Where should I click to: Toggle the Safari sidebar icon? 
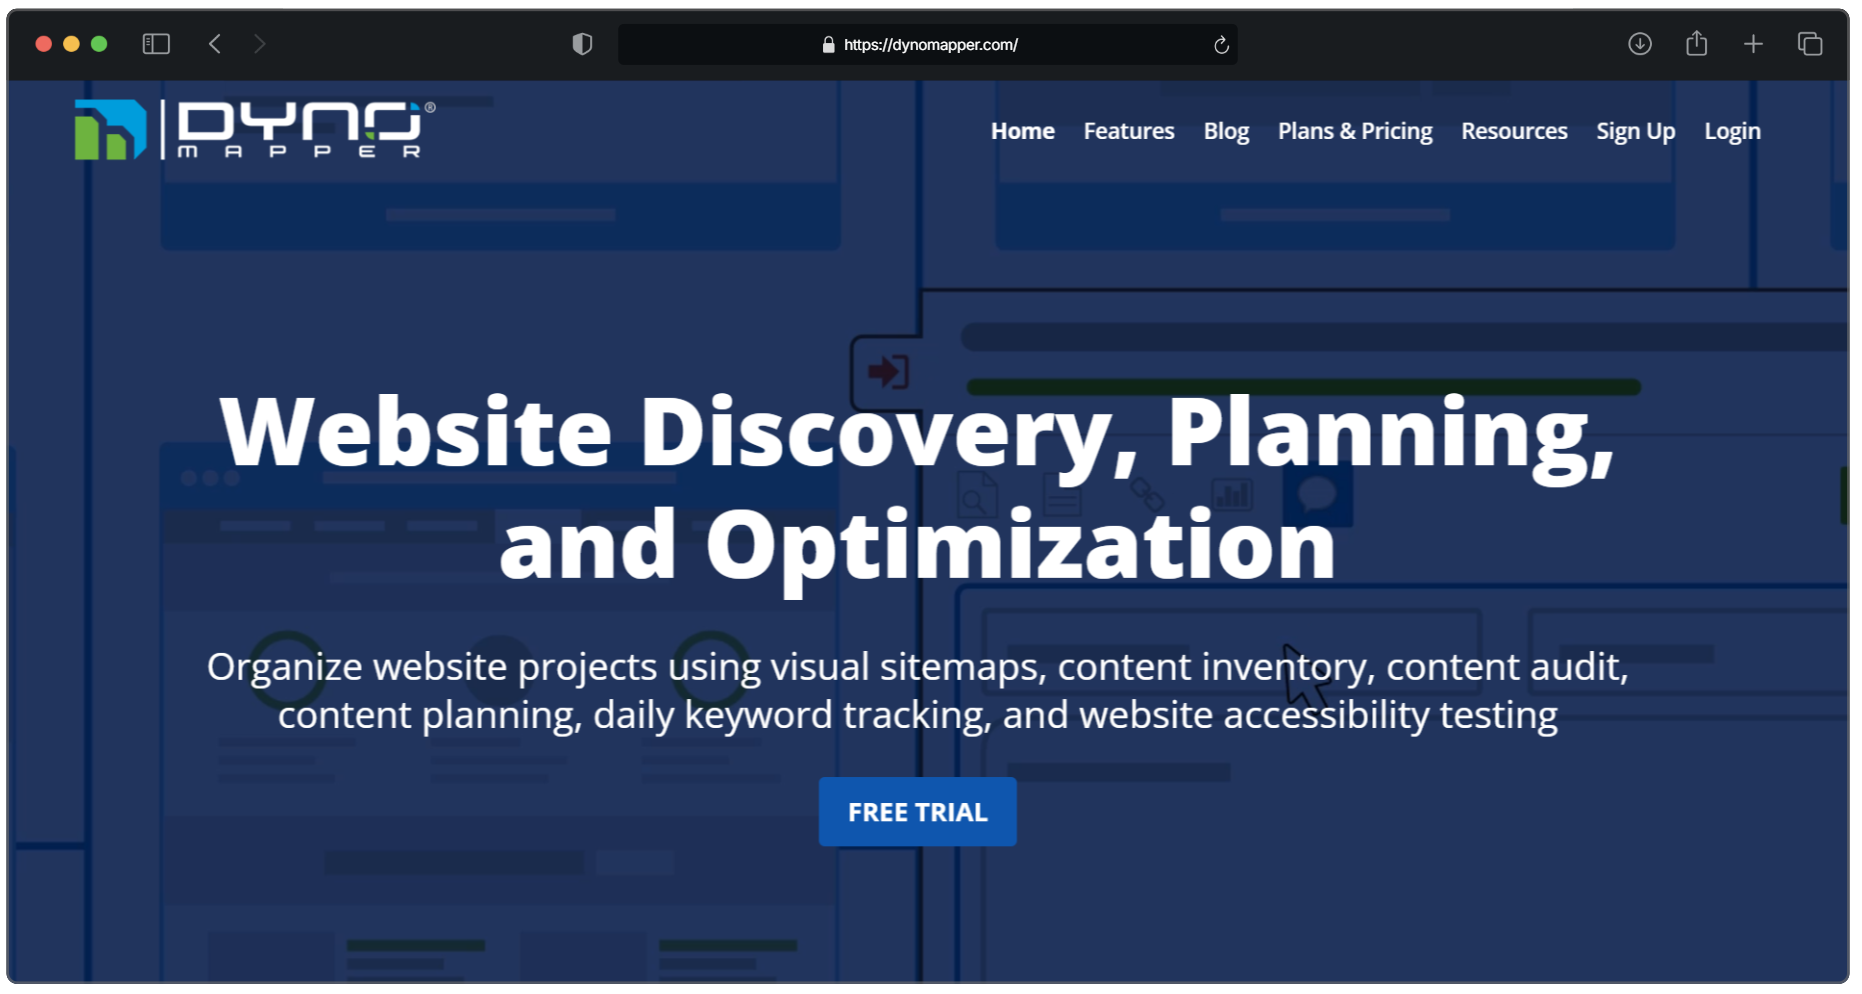pos(156,44)
